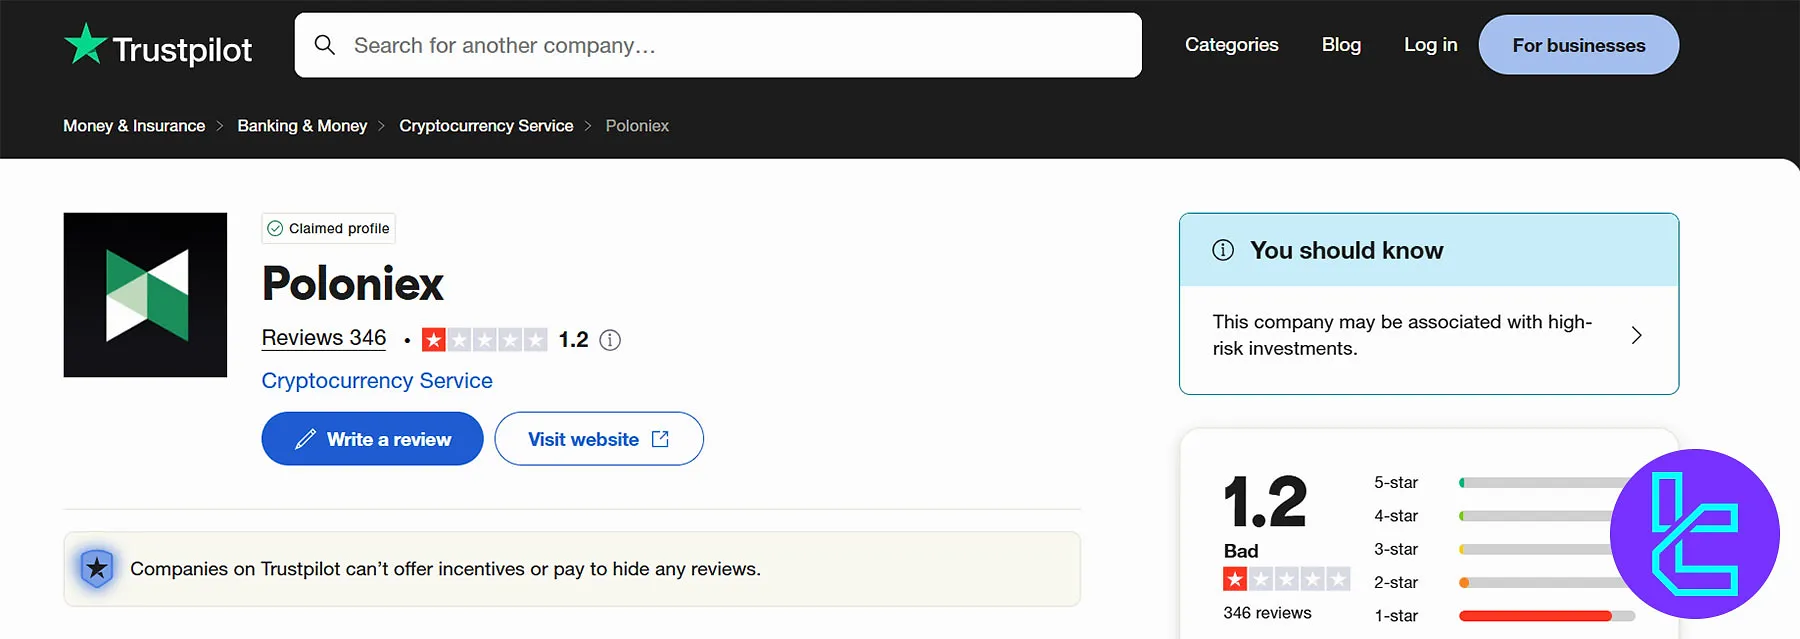Filter by 4-star rating bar

coord(1547,516)
